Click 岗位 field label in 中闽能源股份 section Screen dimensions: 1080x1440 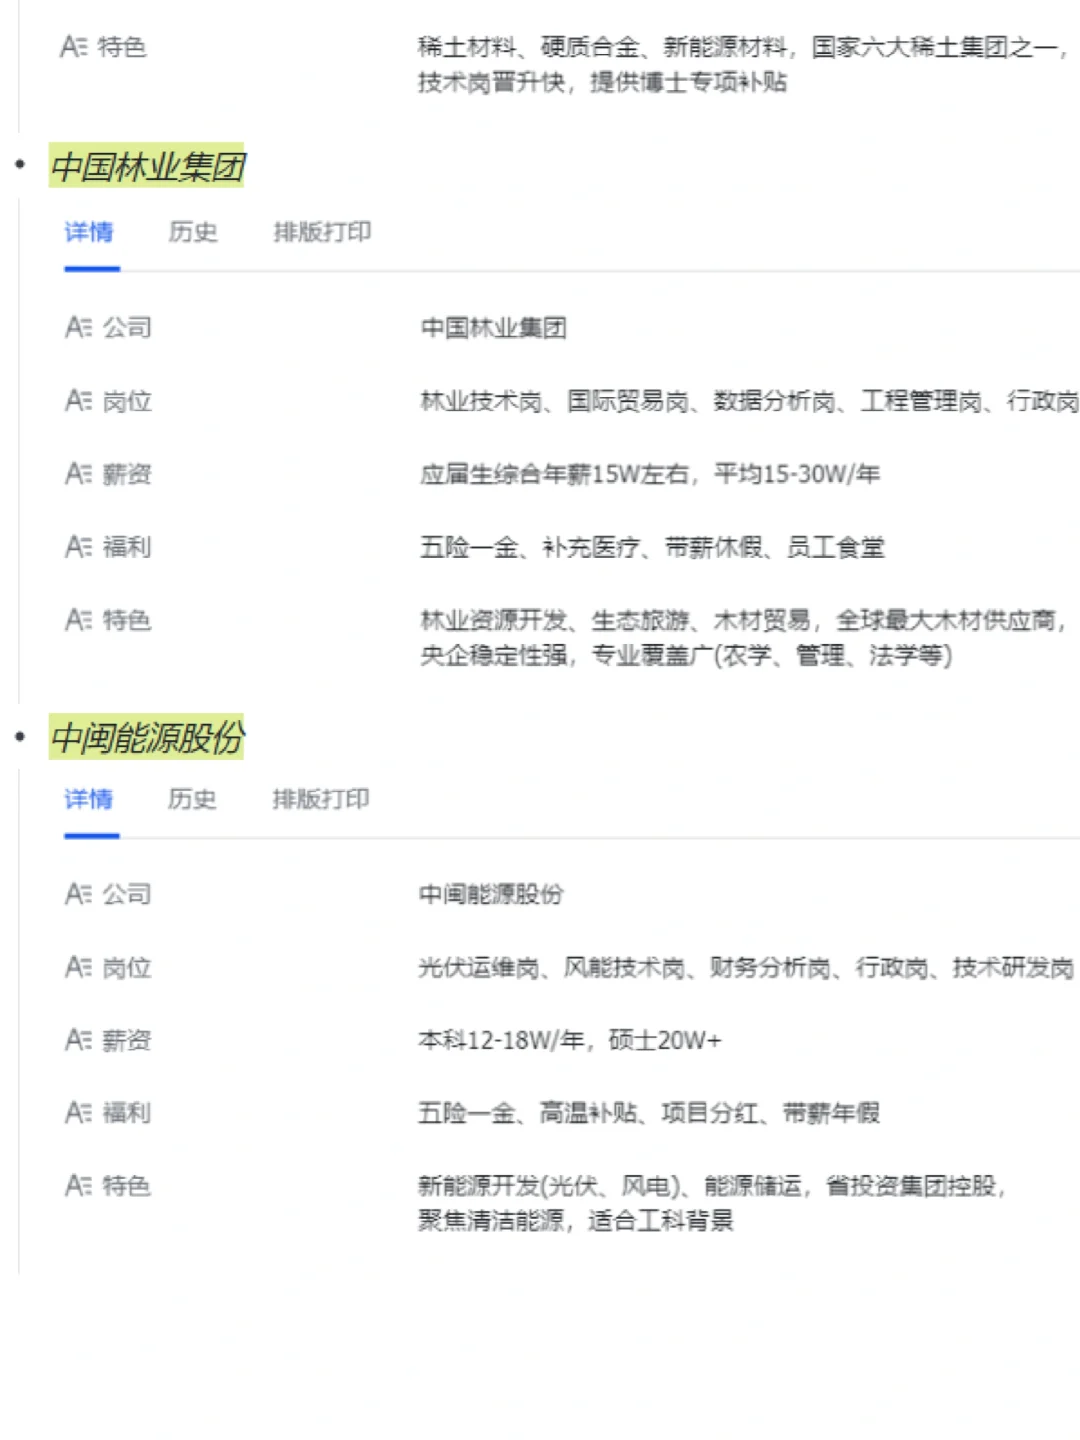[127, 967]
